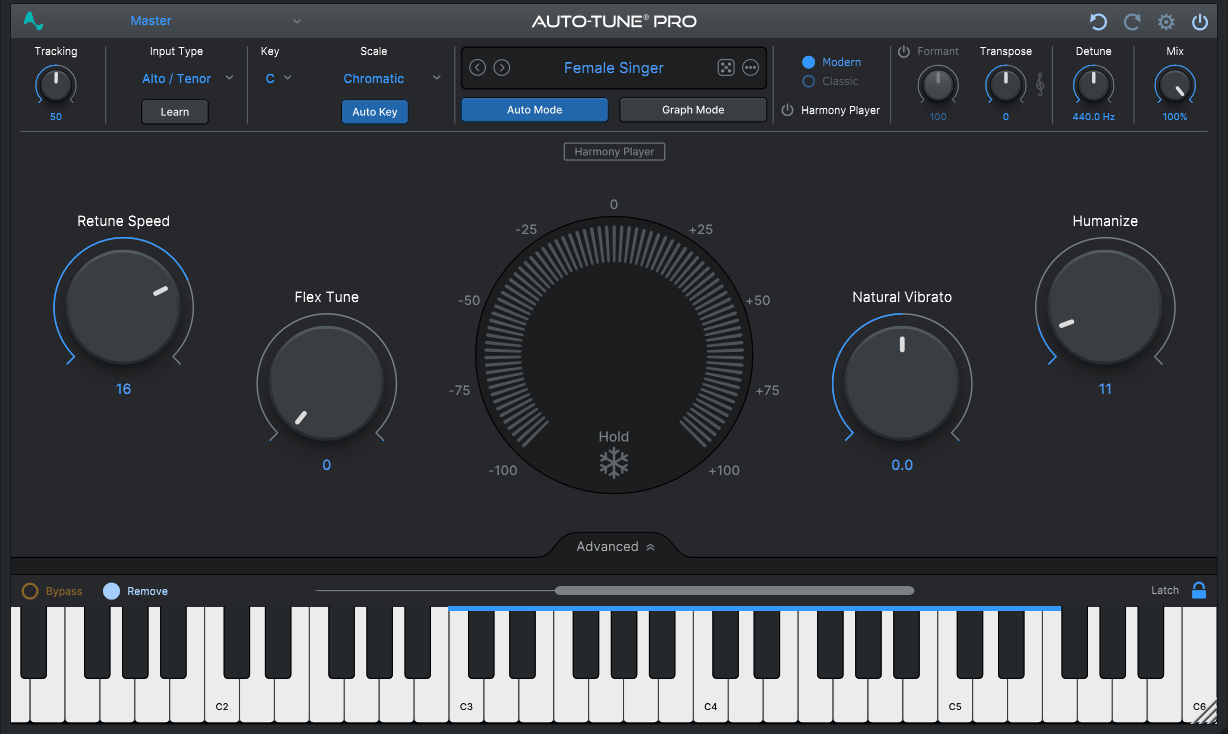This screenshot has height=734, width=1228.
Task: Click the Hold snowflake freeze icon
Action: pyautogui.click(x=614, y=463)
